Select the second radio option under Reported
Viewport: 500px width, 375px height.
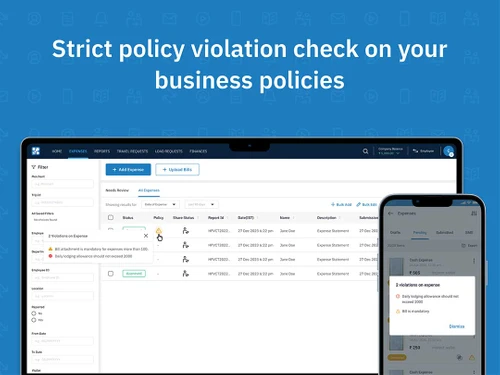[x=34, y=320]
